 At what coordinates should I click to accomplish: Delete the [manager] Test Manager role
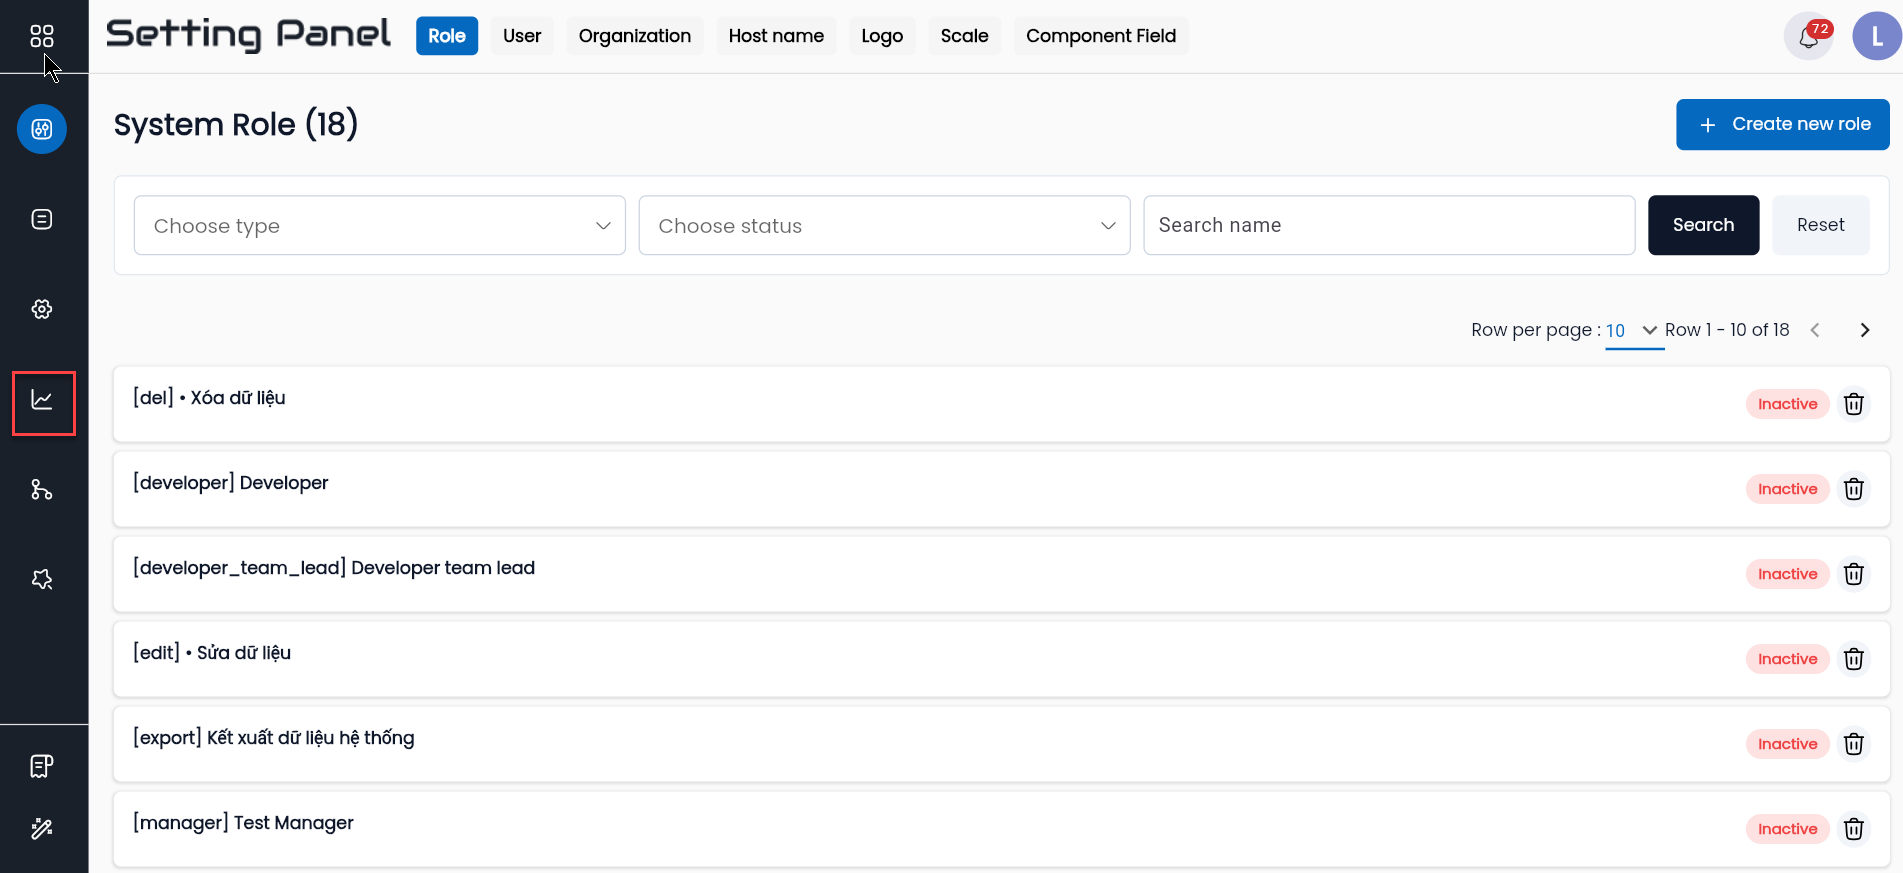point(1854,829)
